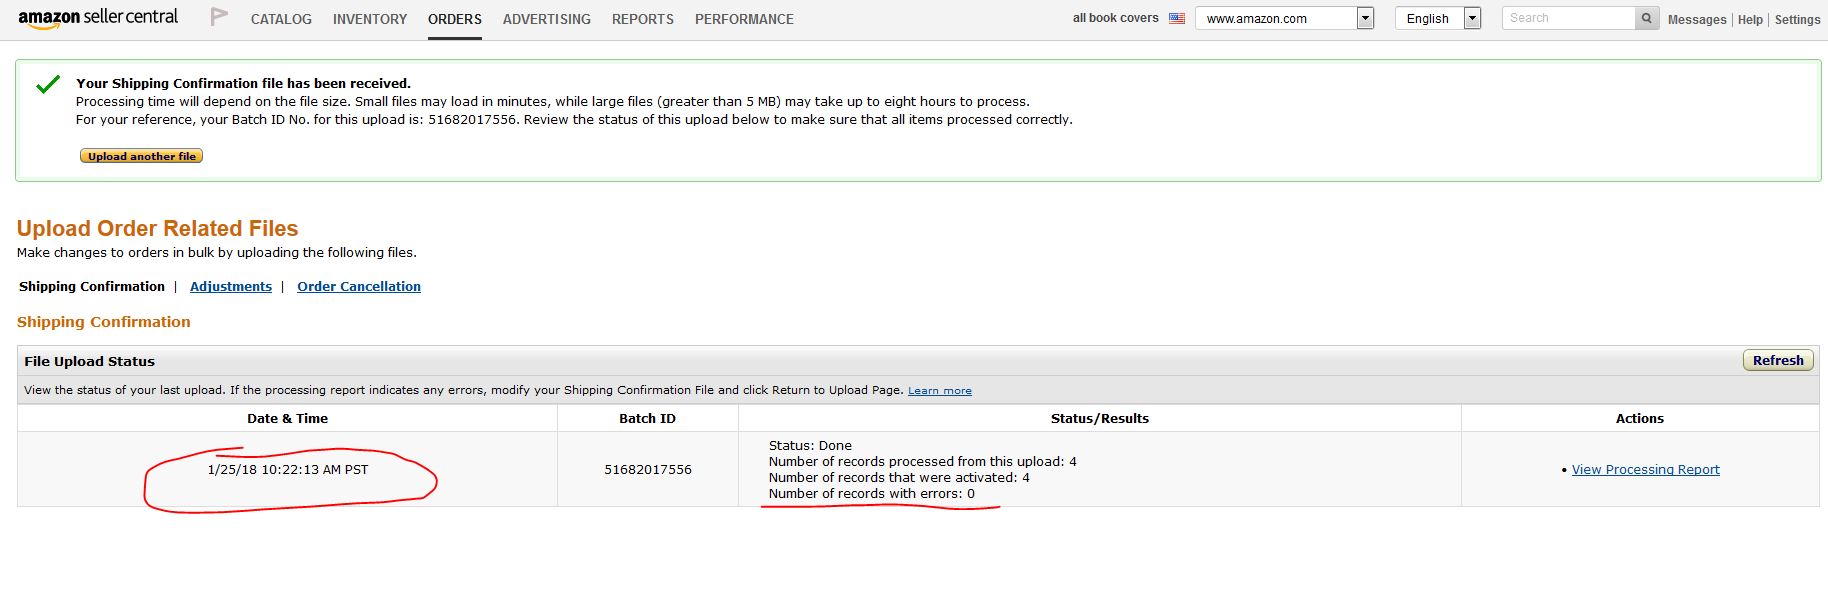Open the ORDERS menu
This screenshot has width=1828, height=605.
point(455,19)
